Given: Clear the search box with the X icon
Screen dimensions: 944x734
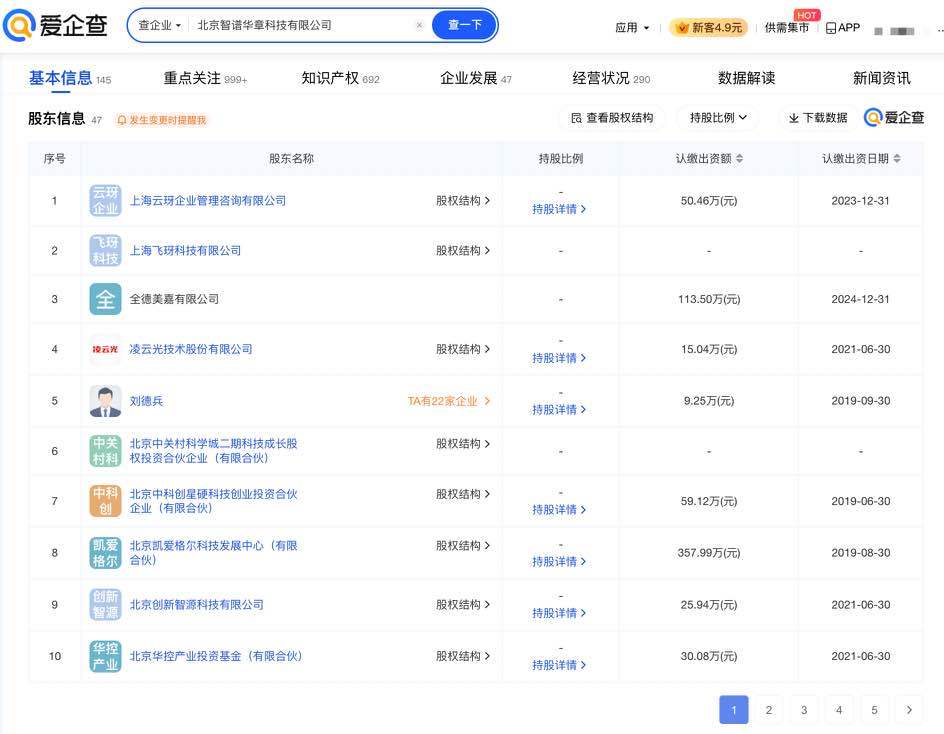Looking at the screenshot, I should click(419, 26).
